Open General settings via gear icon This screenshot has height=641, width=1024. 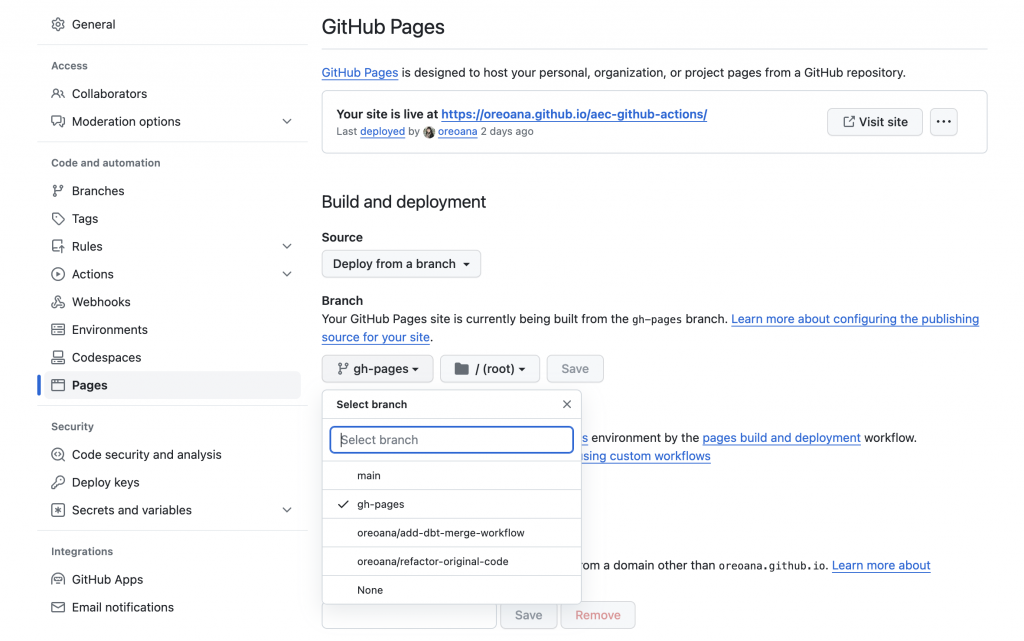click(58, 24)
